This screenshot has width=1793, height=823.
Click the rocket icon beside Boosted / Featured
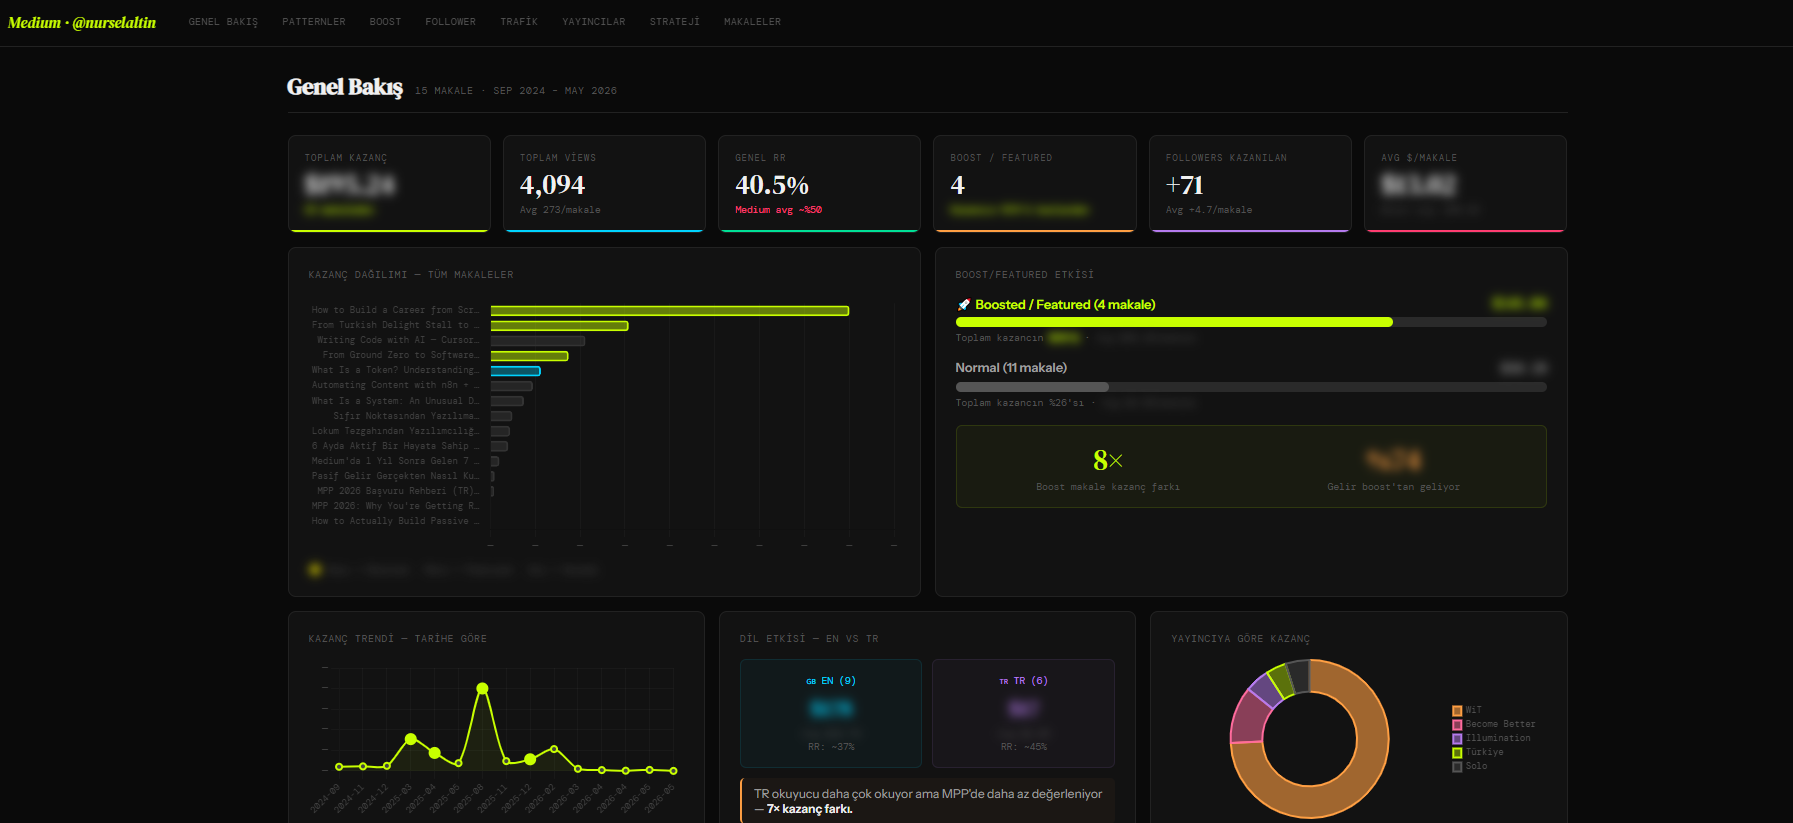coord(963,305)
